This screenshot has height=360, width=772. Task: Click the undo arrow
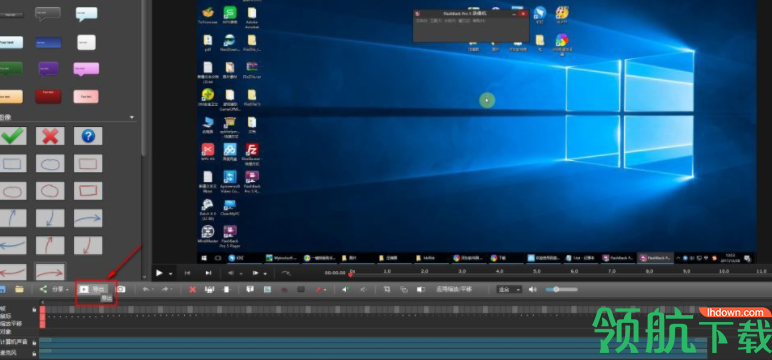tap(146, 290)
